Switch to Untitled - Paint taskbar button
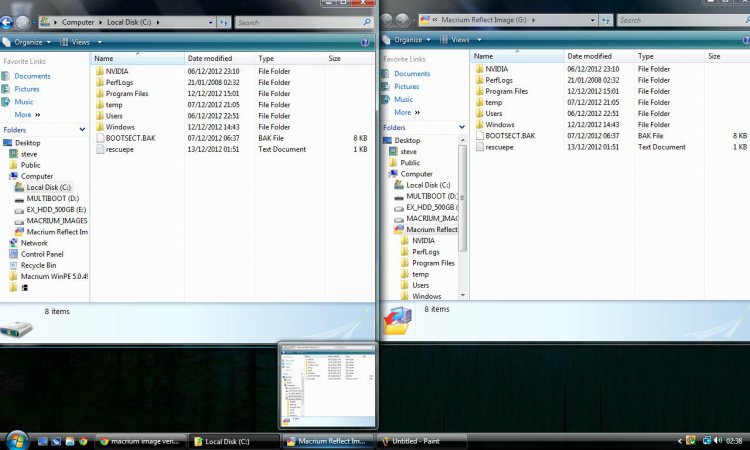The image size is (750, 450). click(422, 441)
